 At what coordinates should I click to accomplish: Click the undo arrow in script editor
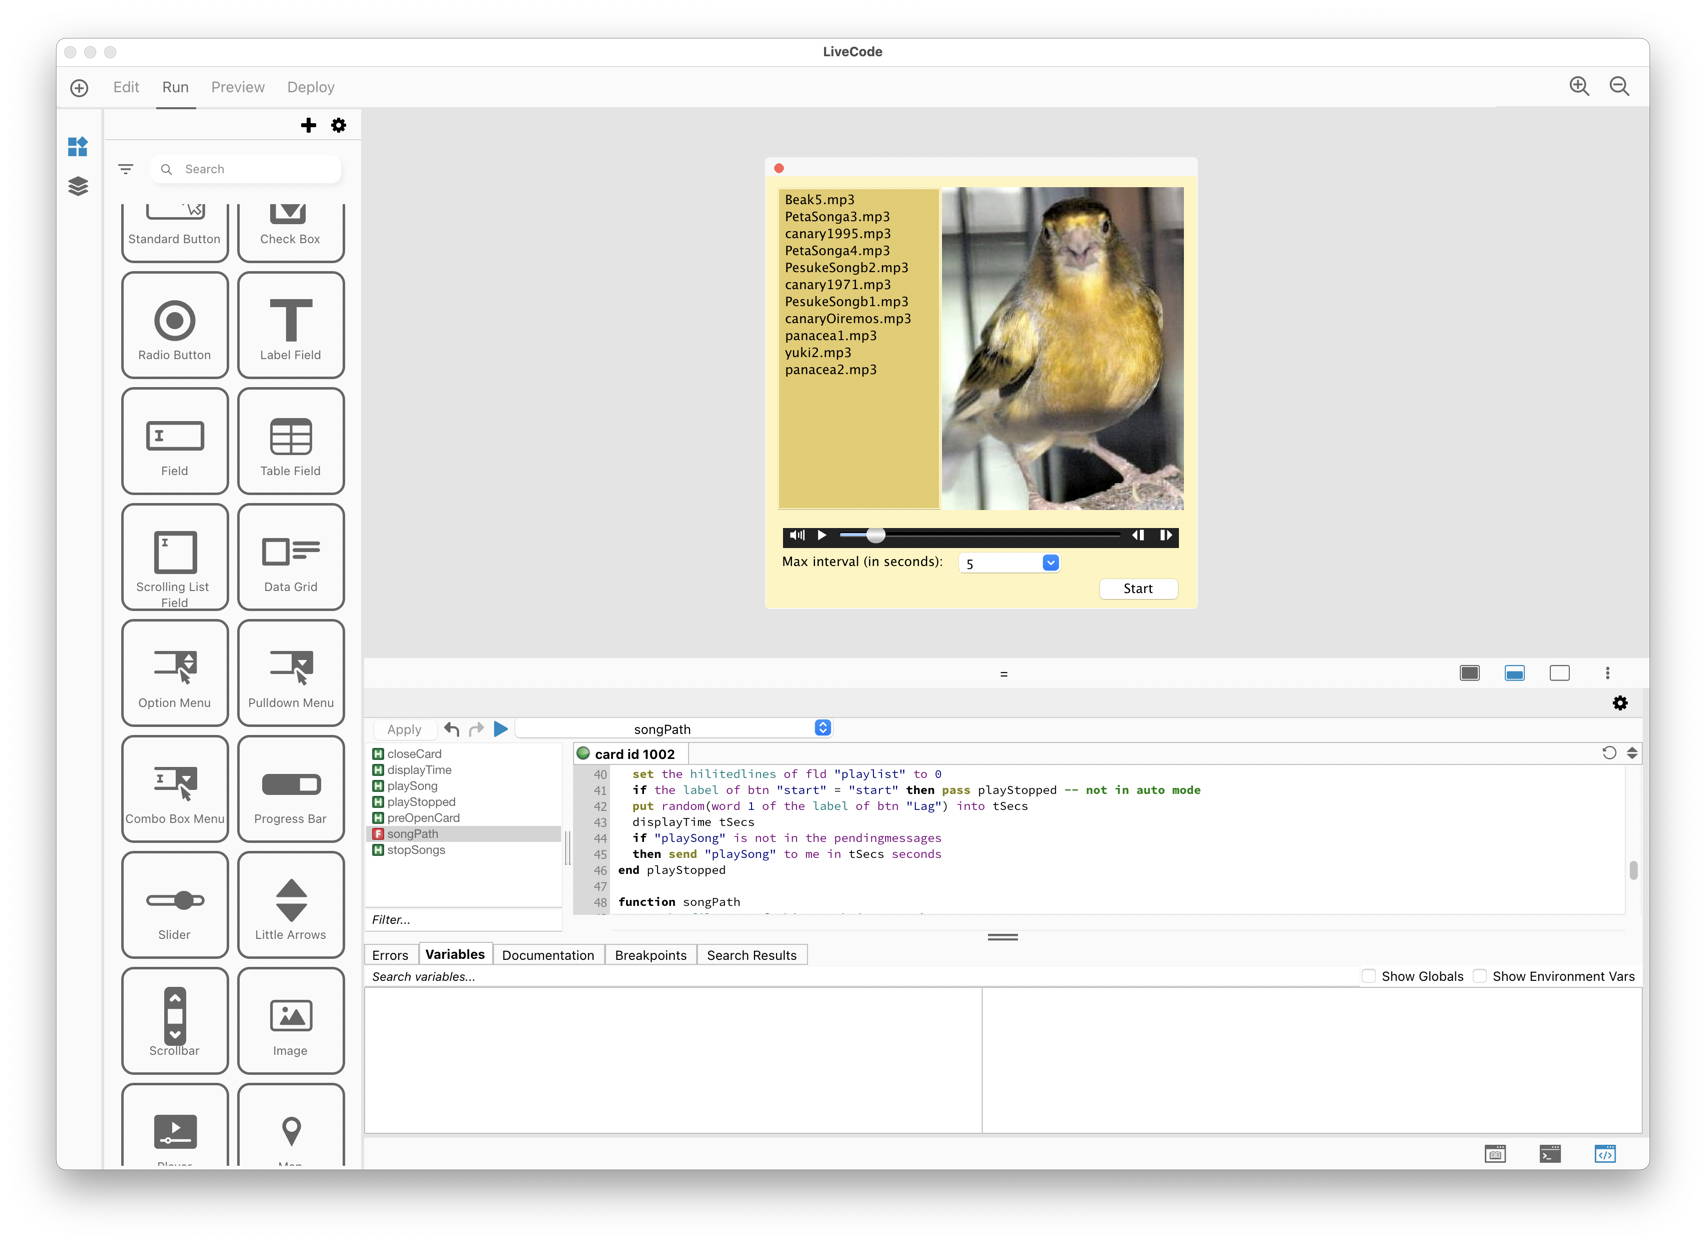click(x=452, y=729)
